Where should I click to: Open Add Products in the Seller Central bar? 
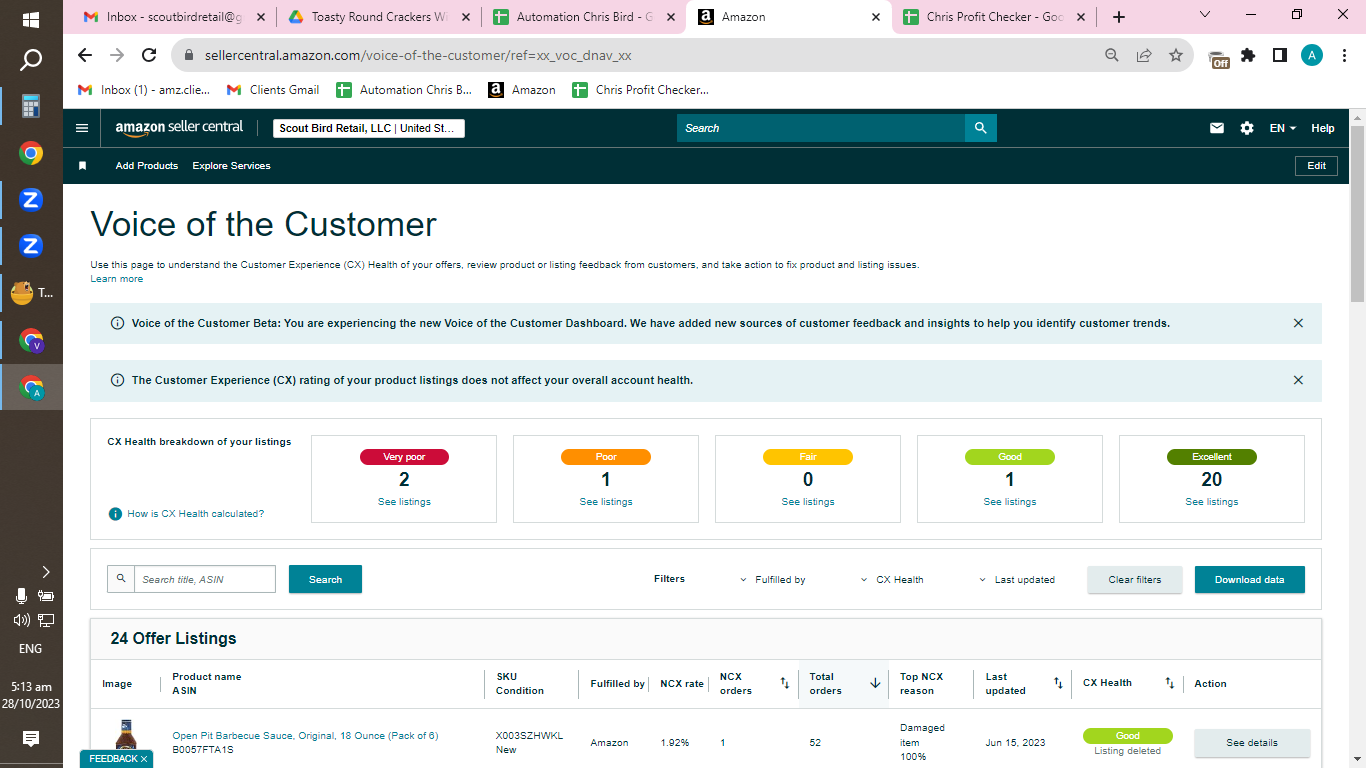(x=147, y=166)
